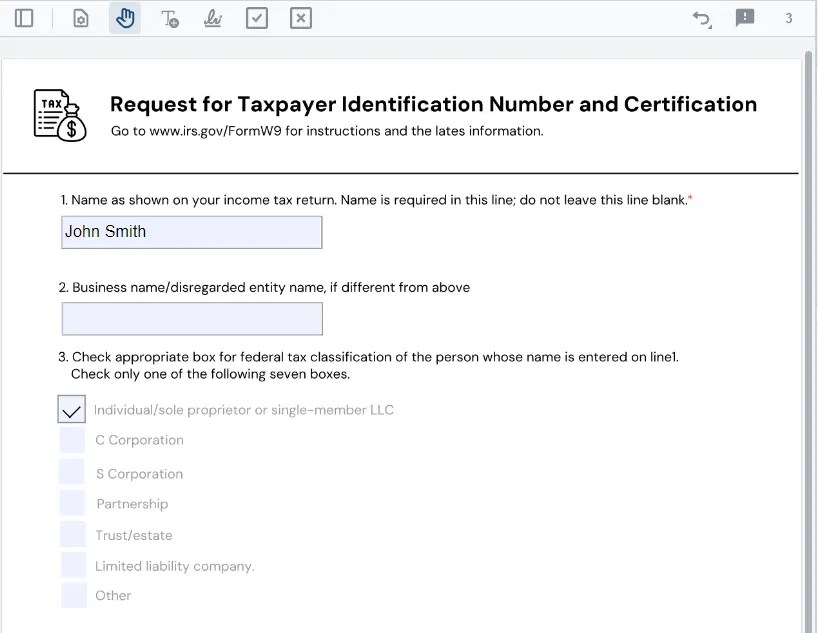Click the undo arrow icon
Image resolution: width=818 pixels, height=633 pixels.
tap(702, 18)
